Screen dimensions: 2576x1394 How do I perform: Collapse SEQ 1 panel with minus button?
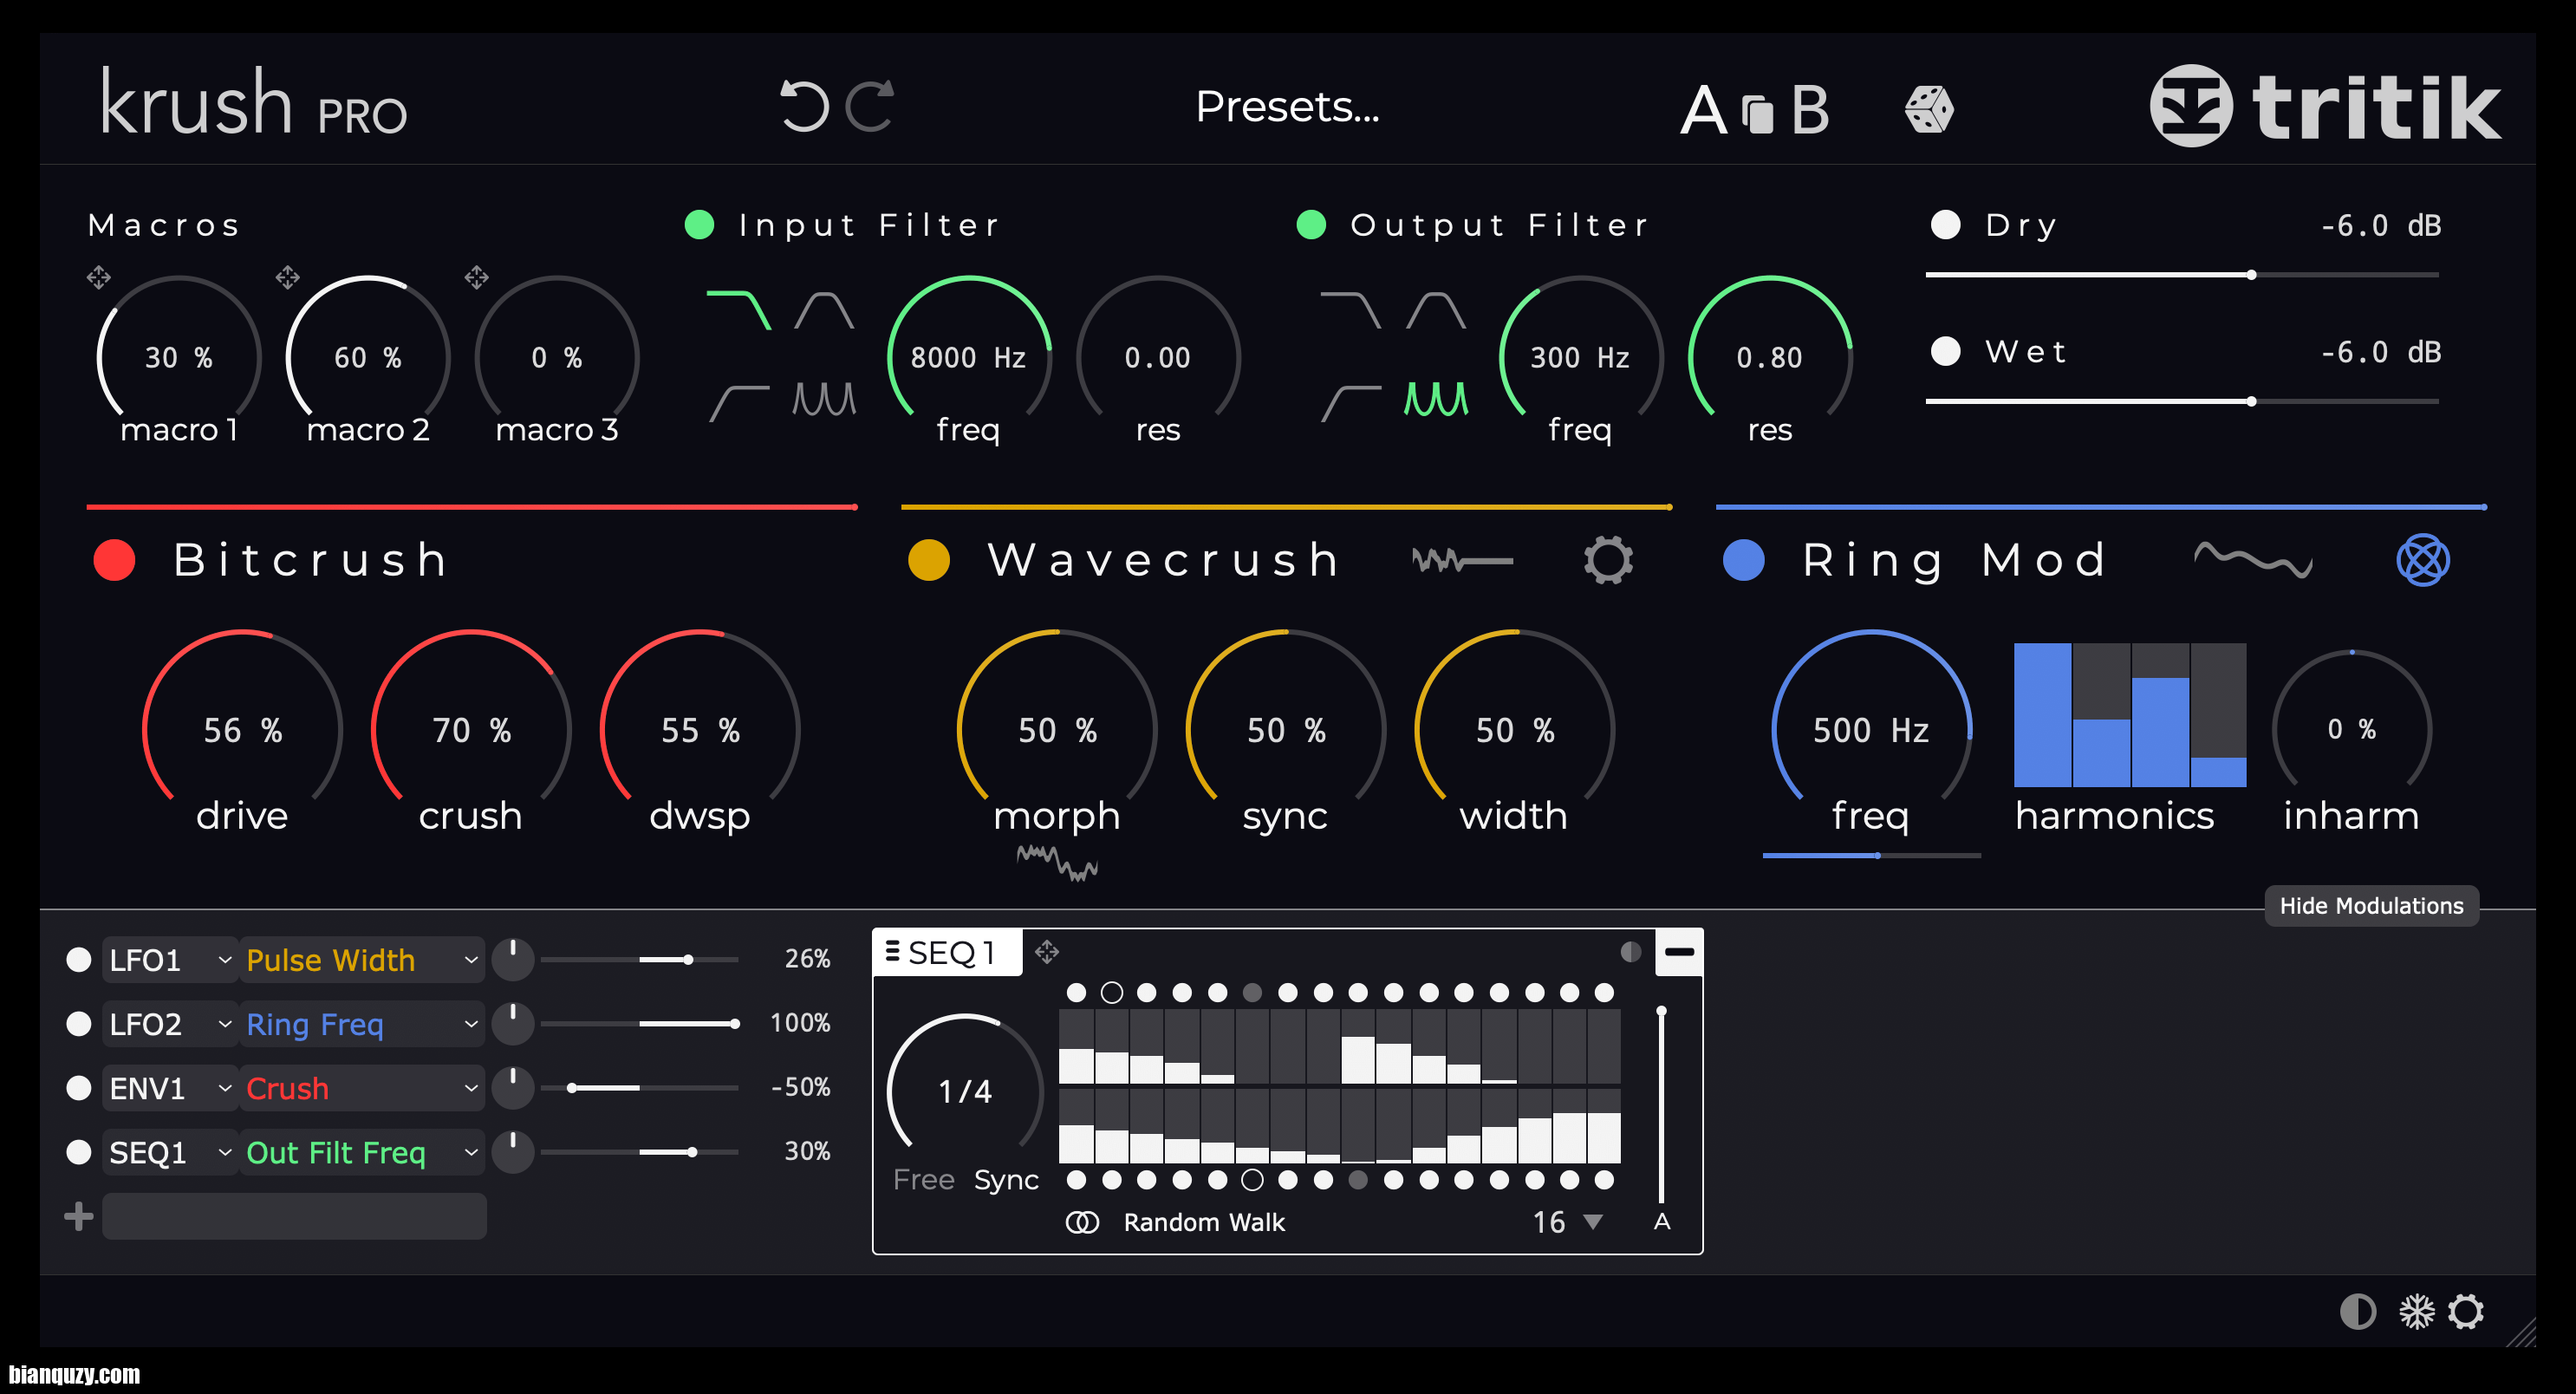[1679, 951]
